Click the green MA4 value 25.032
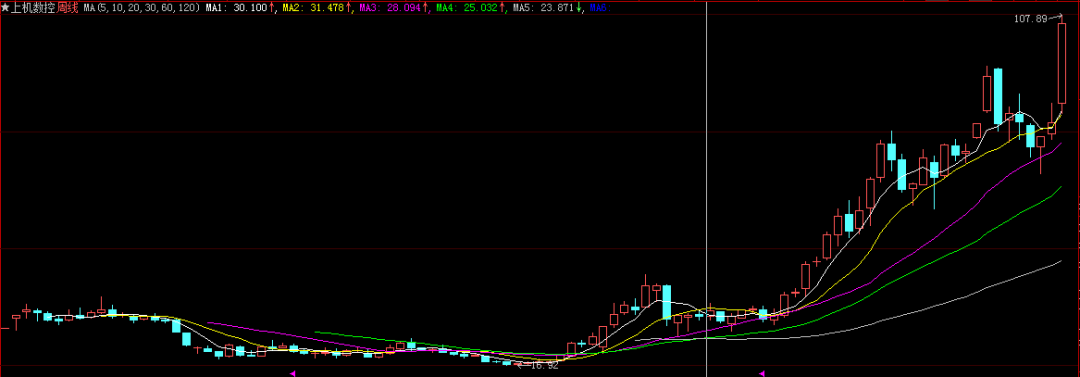 click(480, 8)
